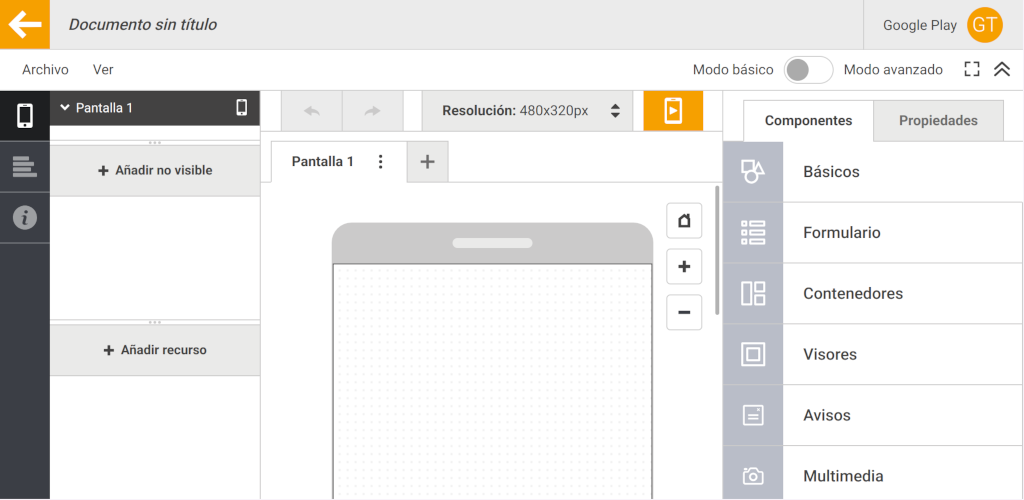
Task: Click the Visores frame icon
Action: [753, 354]
